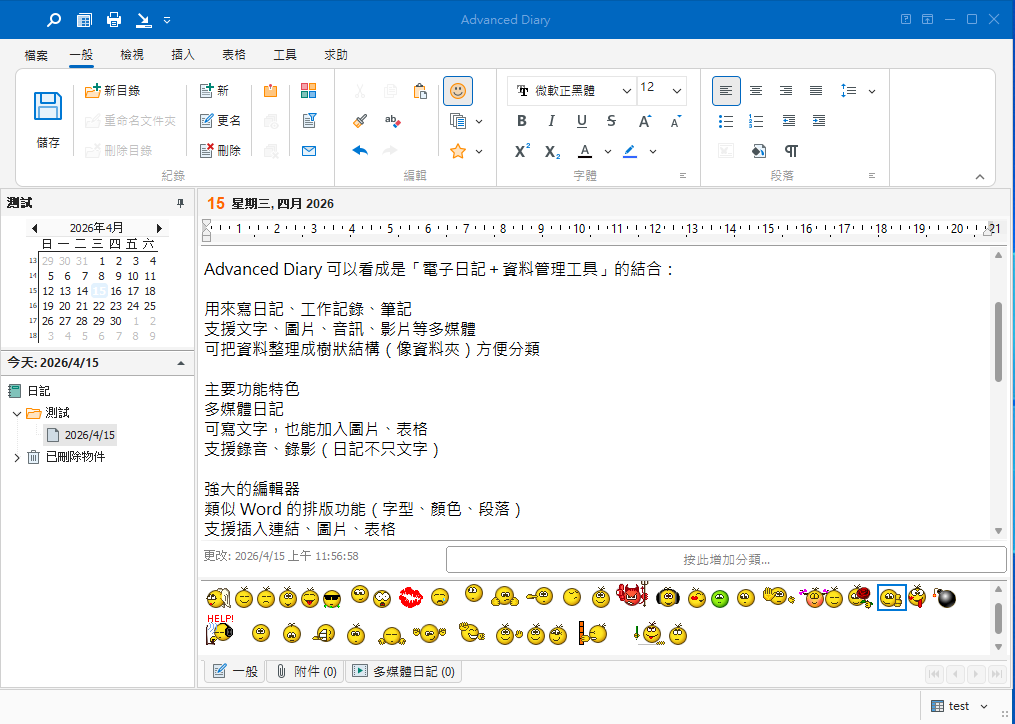This screenshot has width=1015, height=724.
Task: Undo the last edit with the blue arrow
Action: point(360,151)
